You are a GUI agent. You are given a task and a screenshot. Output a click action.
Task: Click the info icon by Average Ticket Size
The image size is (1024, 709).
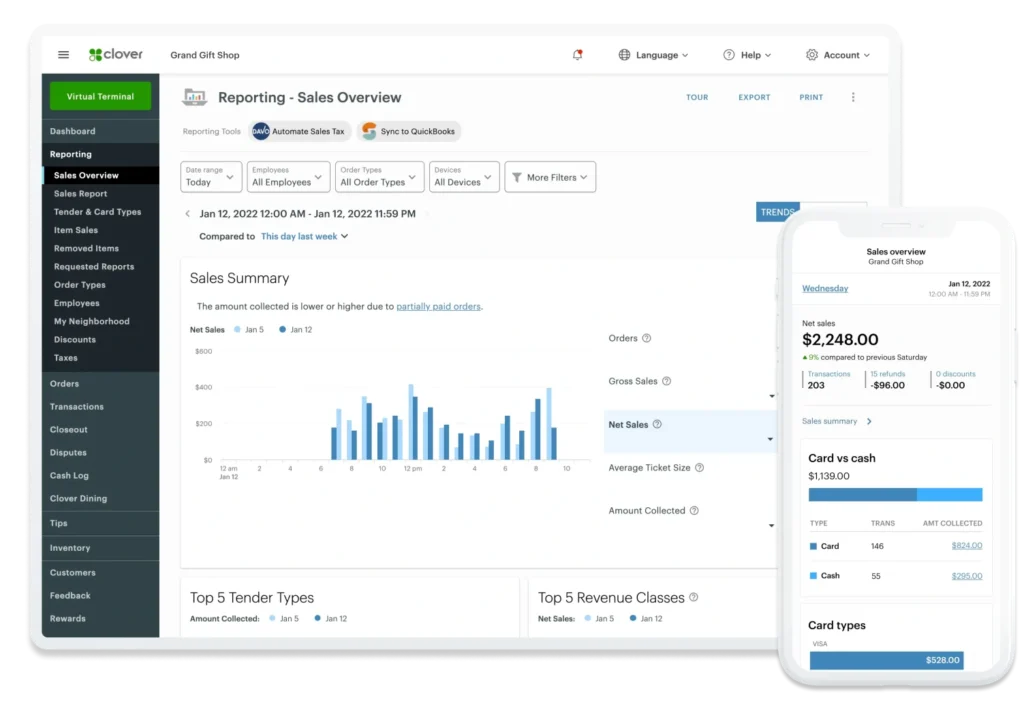tap(699, 467)
